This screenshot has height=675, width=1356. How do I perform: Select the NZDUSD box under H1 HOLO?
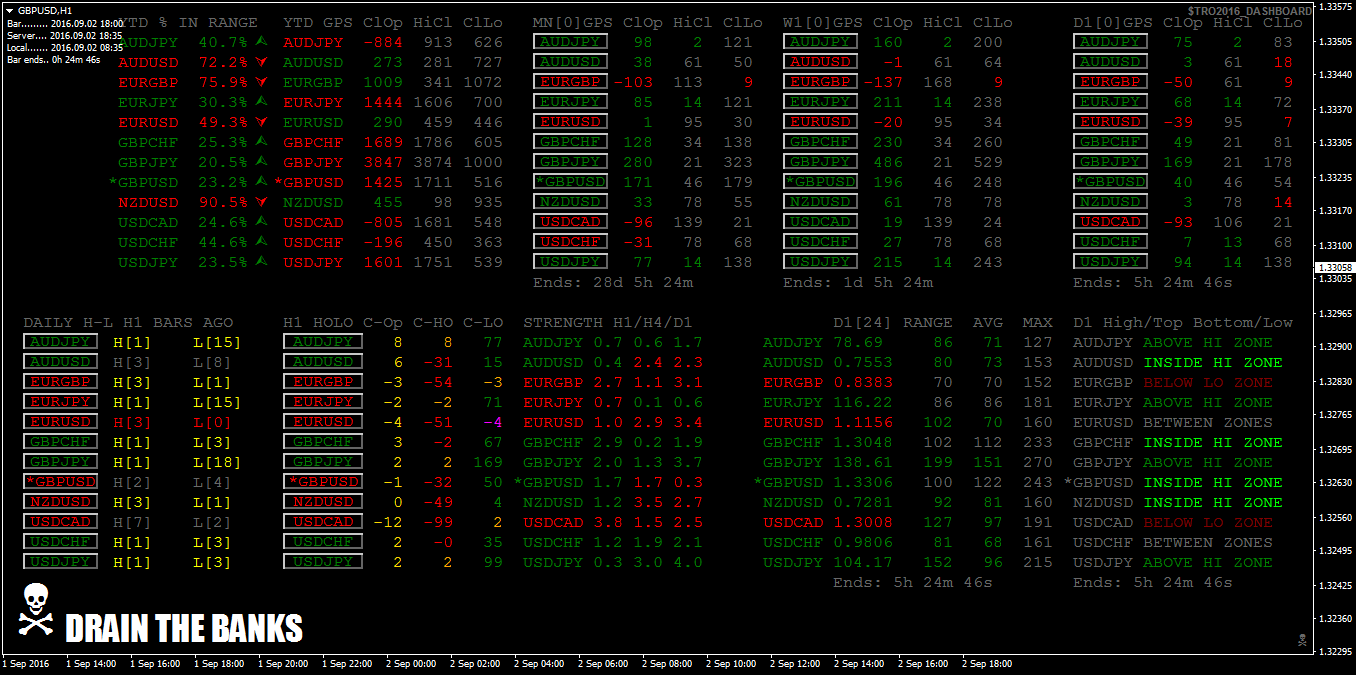pos(323,501)
